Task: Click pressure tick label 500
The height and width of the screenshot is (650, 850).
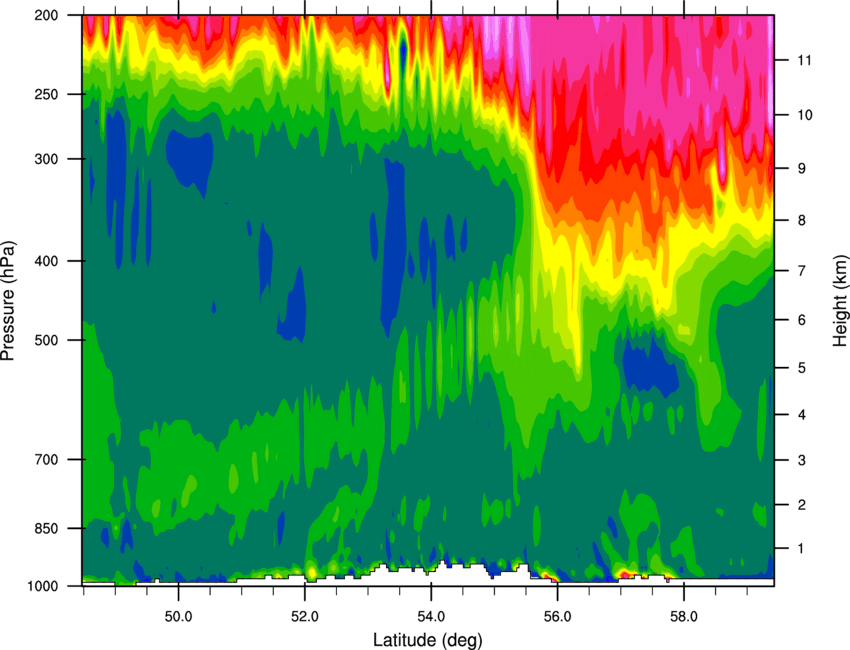Action: click(47, 340)
